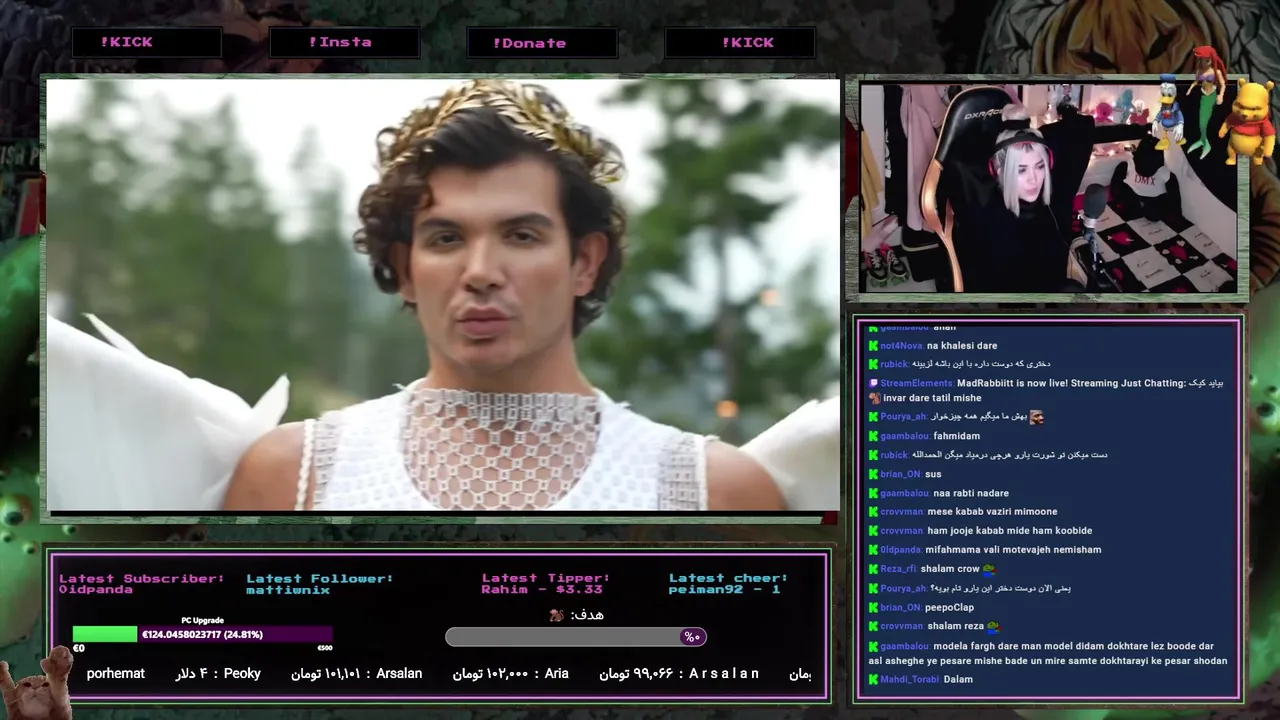Viewport: 1280px width, 720px height.
Task: Click Kick badge on gaambalou's "modela fargh dare" message
Action: click(873, 647)
